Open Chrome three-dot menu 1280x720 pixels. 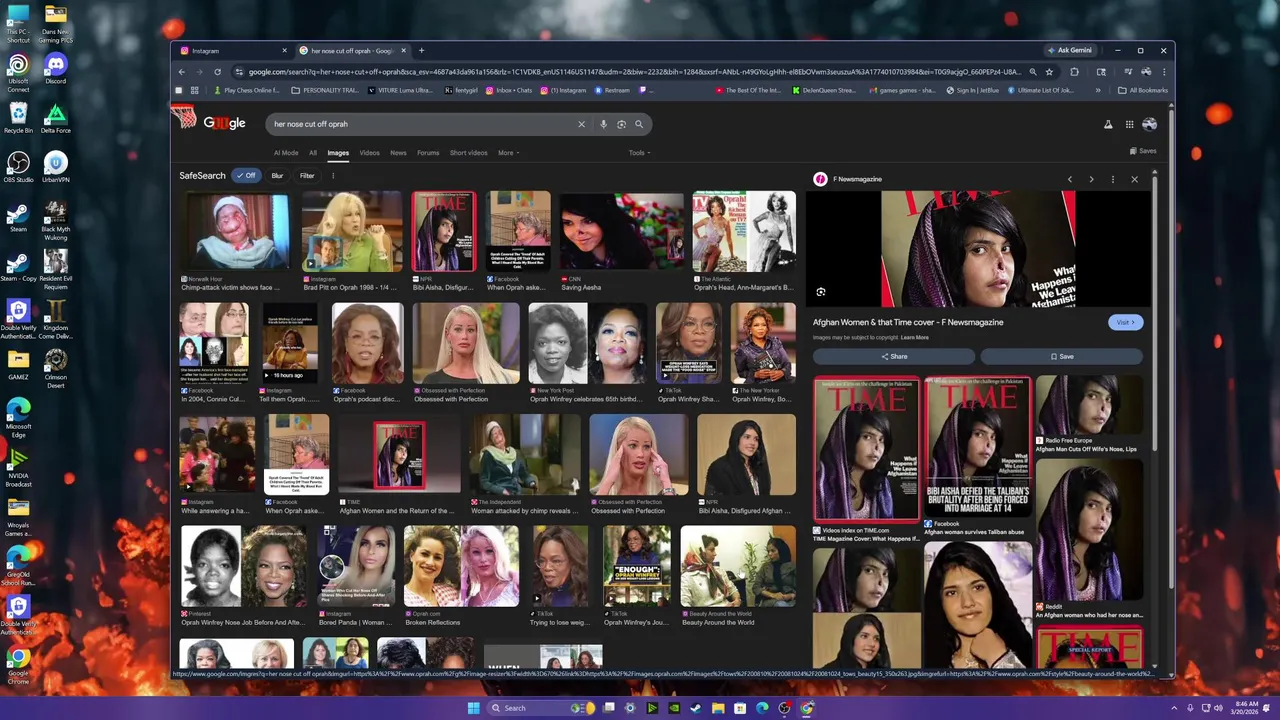pos(1164,72)
